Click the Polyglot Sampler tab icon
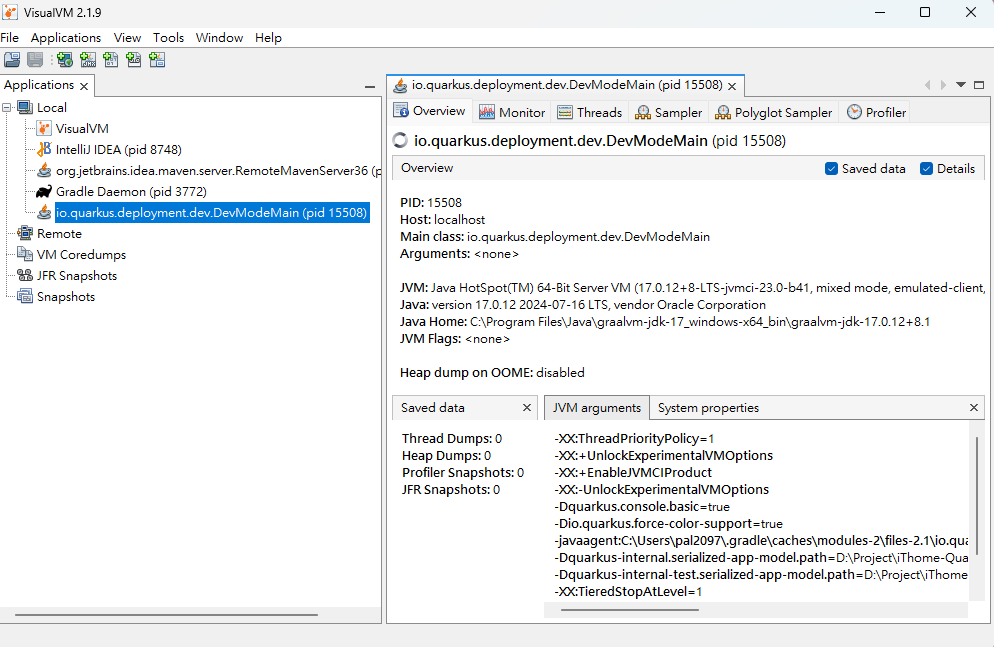The height and width of the screenshot is (647, 994). [x=723, y=112]
